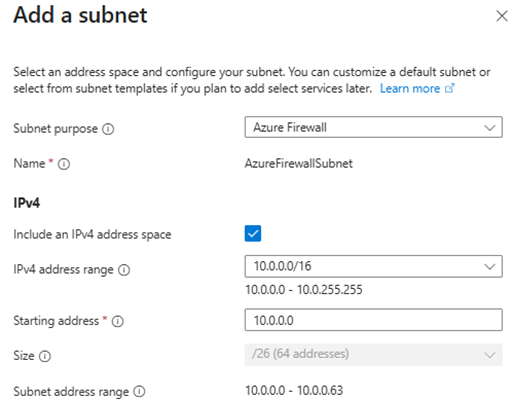The width and height of the screenshot is (513, 401).
Task: Show info for IPv4 address range
Action: [x=124, y=270]
